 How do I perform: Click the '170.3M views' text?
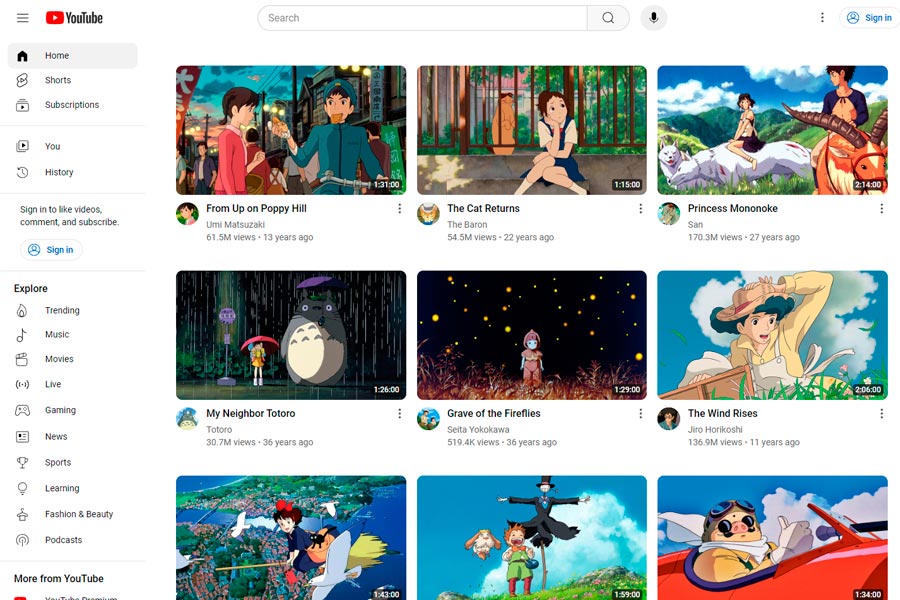(x=715, y=237)
